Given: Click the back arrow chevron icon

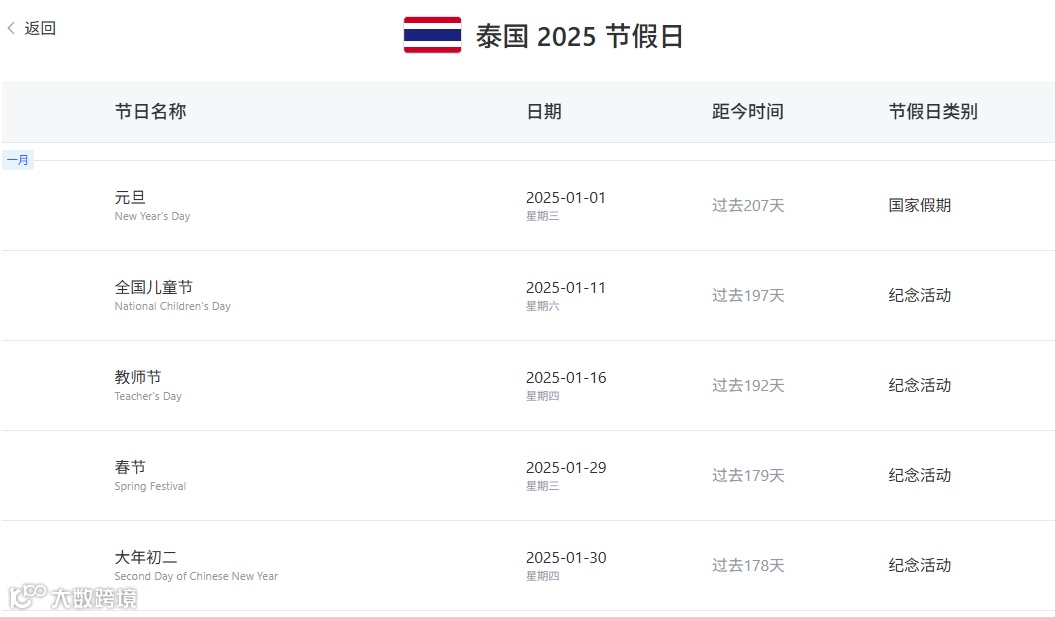Looking at the screenshot, I should click(x=11, y=29).
